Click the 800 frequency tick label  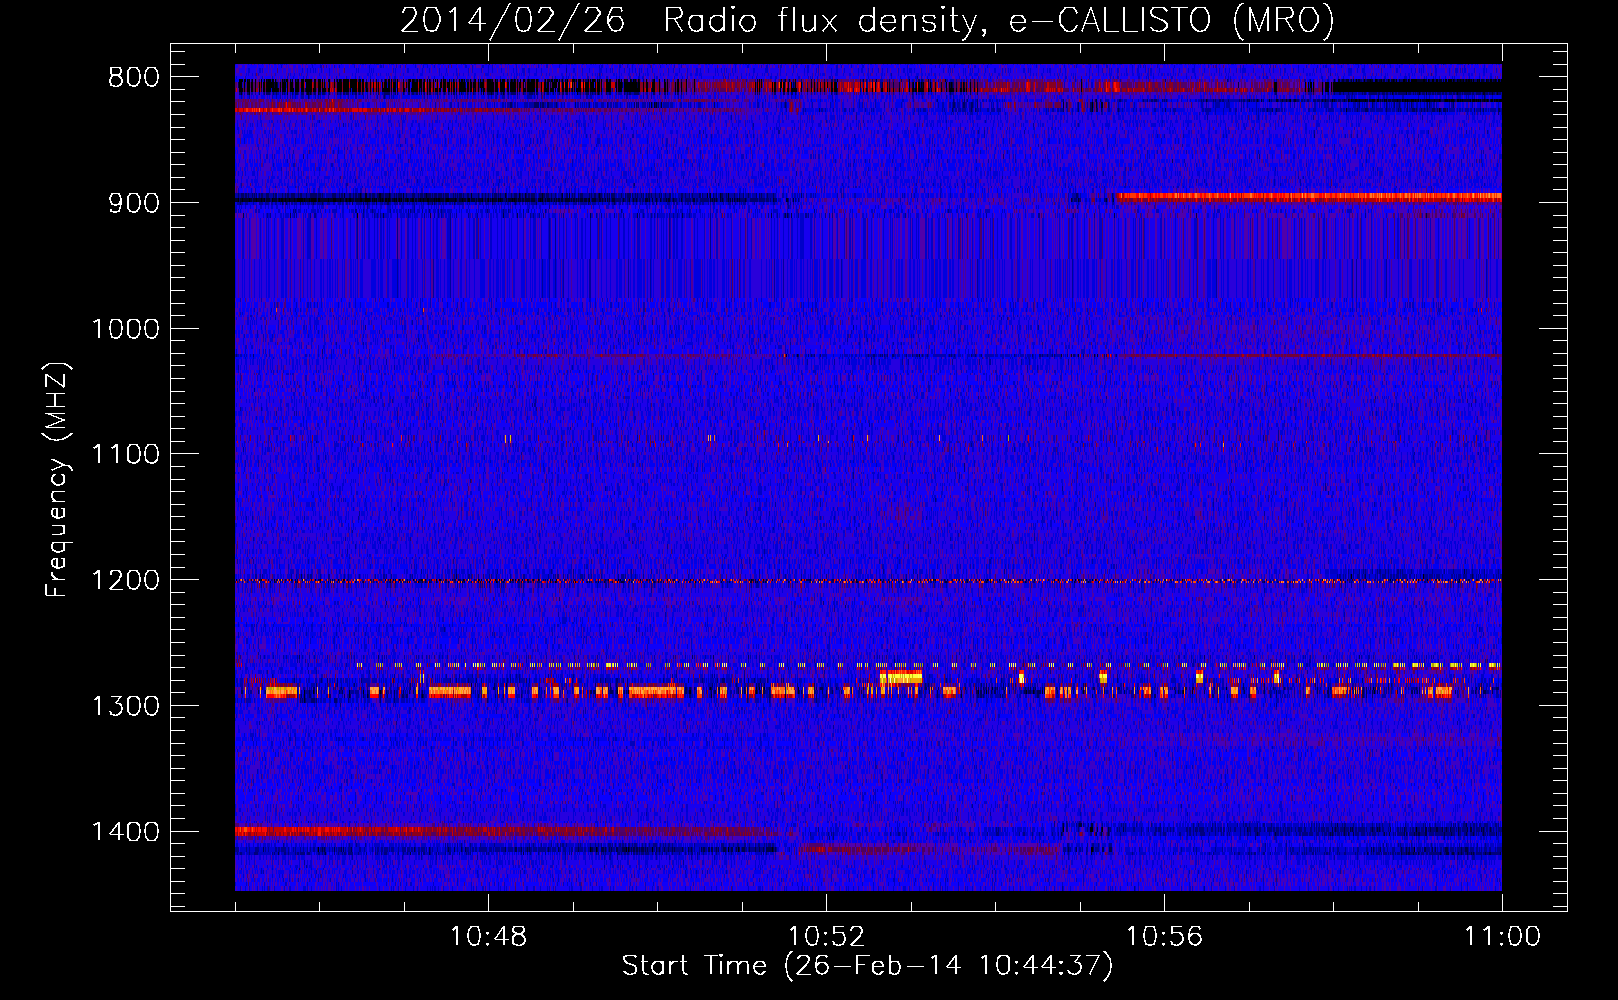(x=133, y=78)
